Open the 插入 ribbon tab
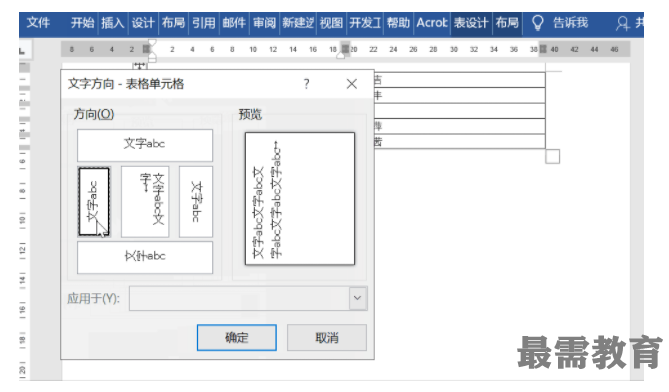 point(113,23)
